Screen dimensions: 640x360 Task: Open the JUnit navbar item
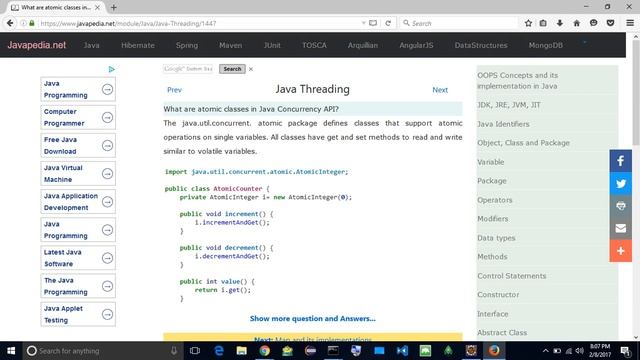tap(272, 45)
